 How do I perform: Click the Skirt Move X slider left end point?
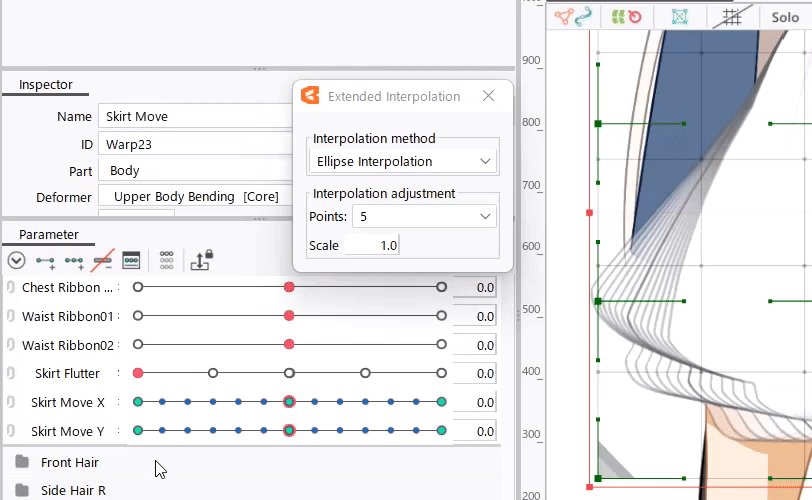[138, 402]
